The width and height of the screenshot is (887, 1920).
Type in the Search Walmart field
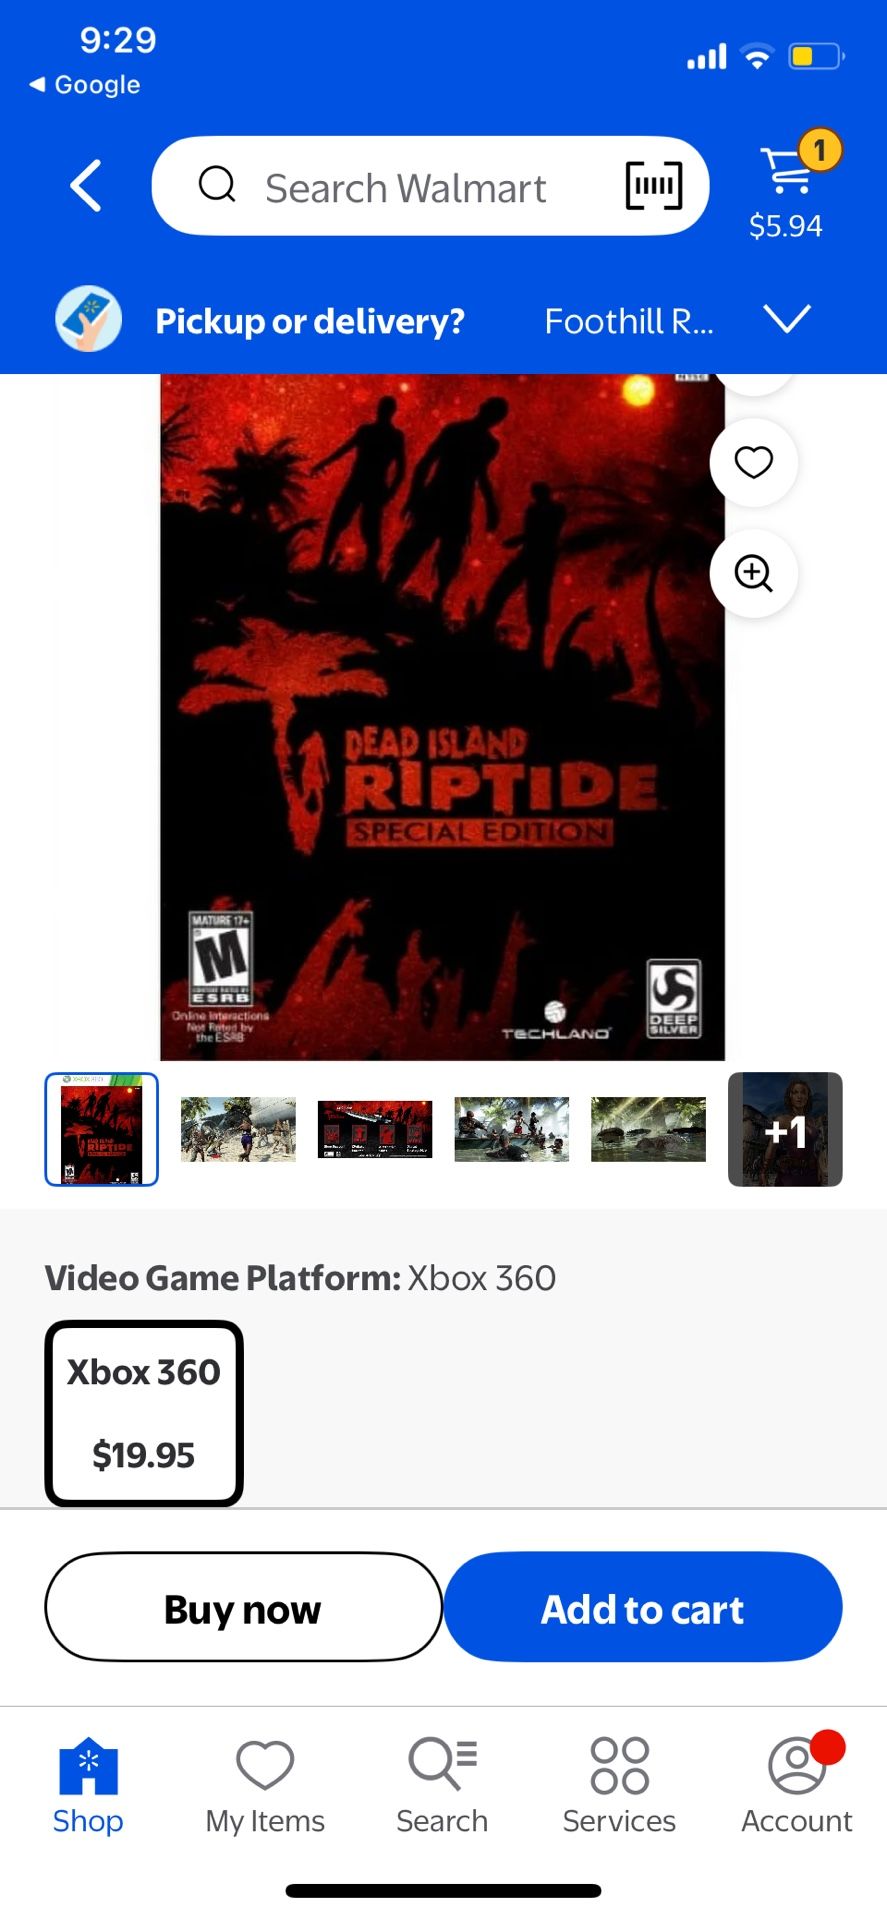(405, 188)
